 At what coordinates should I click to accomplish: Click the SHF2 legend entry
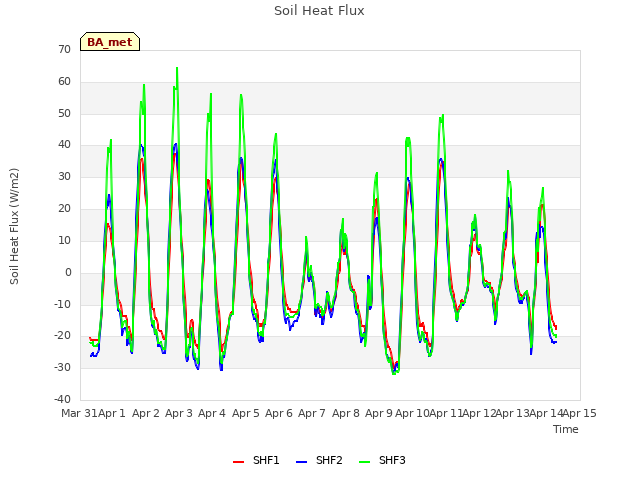[x=319, y=460]
